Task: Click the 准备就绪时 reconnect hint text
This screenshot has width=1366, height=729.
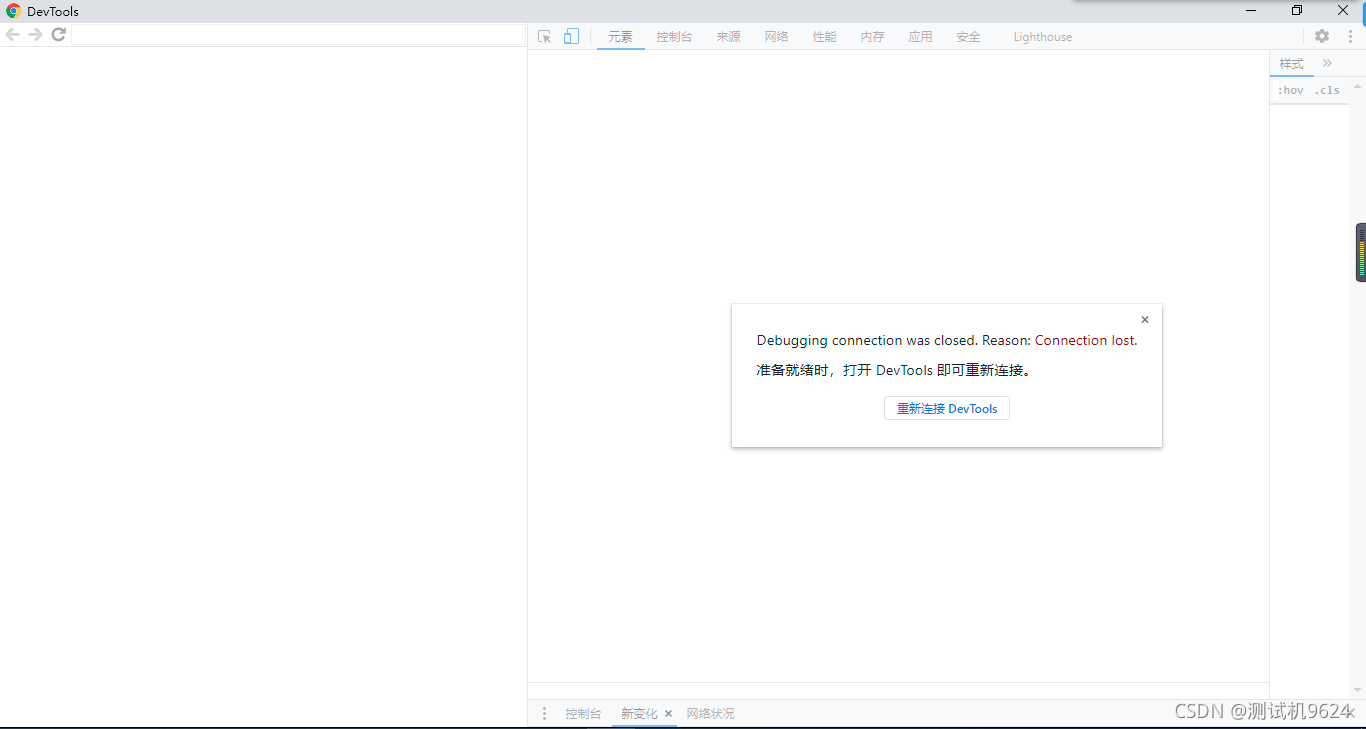Action: pos(893,370)
